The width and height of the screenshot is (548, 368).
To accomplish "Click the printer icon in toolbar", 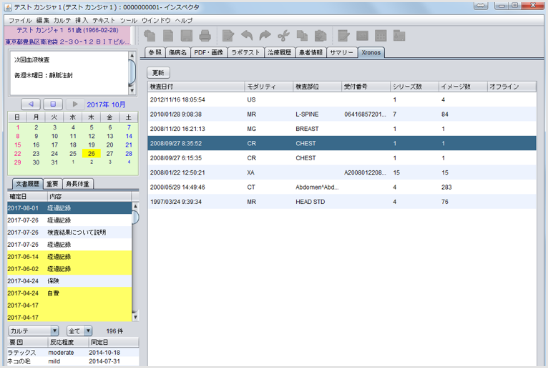I will click(205, 36).
